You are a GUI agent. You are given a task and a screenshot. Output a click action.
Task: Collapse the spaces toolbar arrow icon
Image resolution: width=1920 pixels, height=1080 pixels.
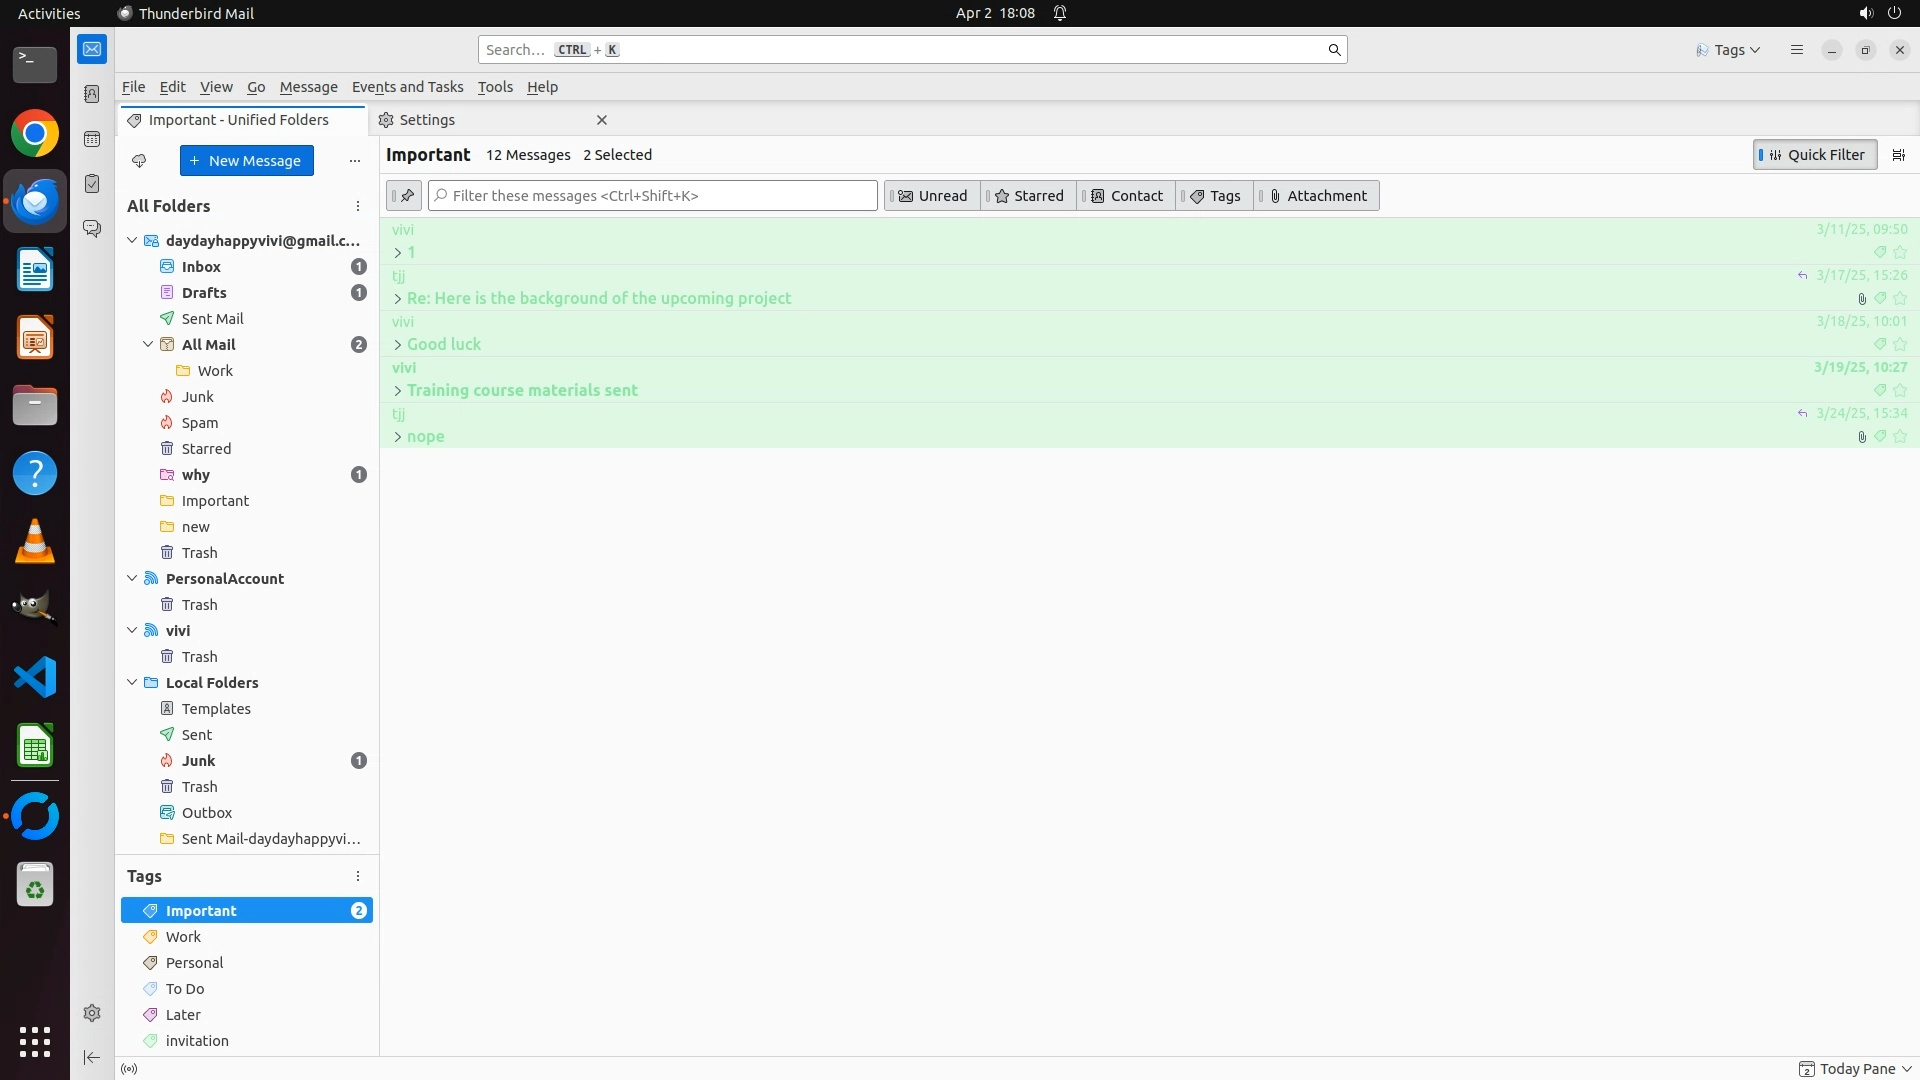click(x=92, y=1057)
